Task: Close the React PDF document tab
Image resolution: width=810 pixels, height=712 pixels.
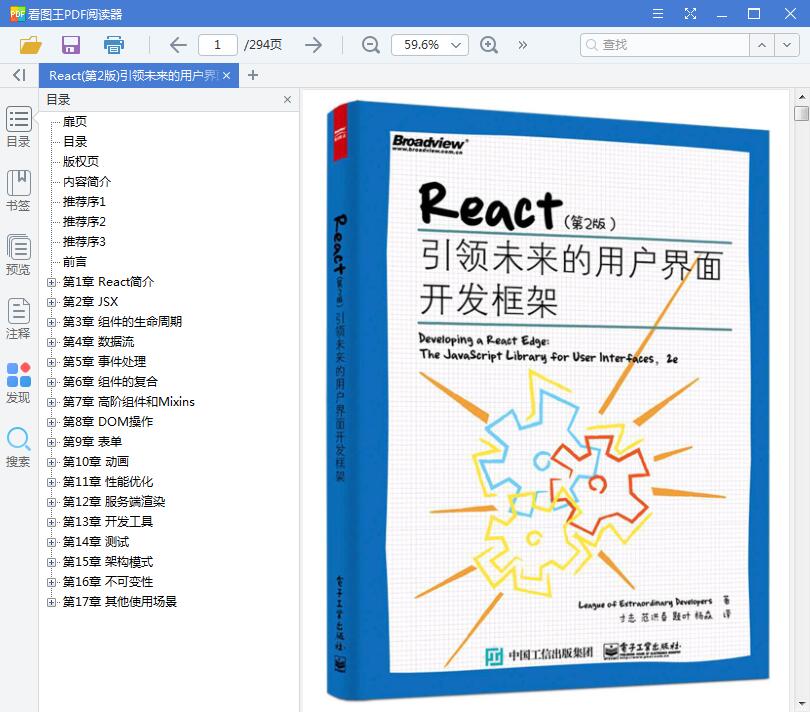Action: pyautogui.click(x=226, y=75)
